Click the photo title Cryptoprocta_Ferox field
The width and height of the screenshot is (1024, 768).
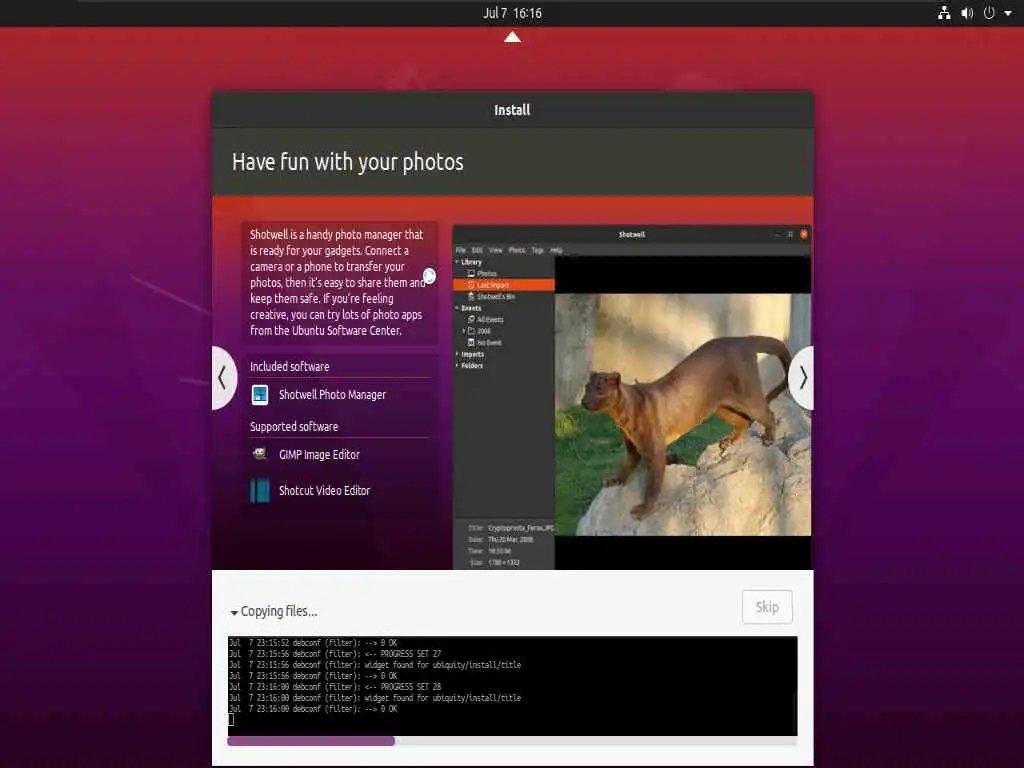[x=520, y=528]
